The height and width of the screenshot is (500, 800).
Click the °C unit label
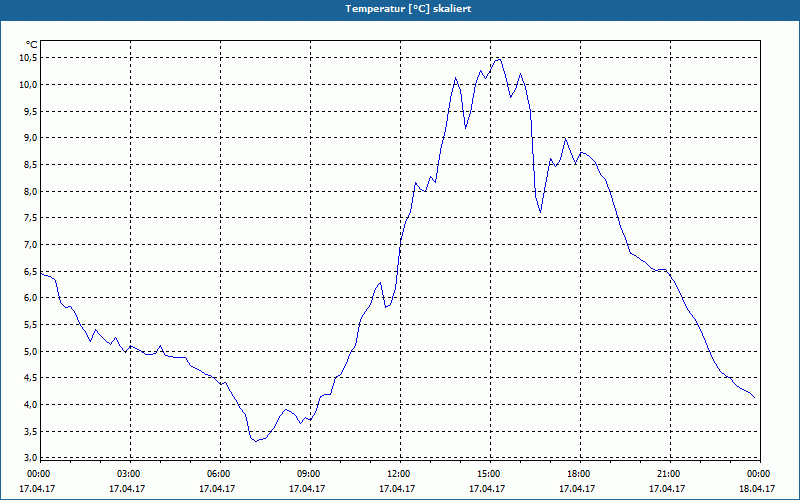pos(32,45)
